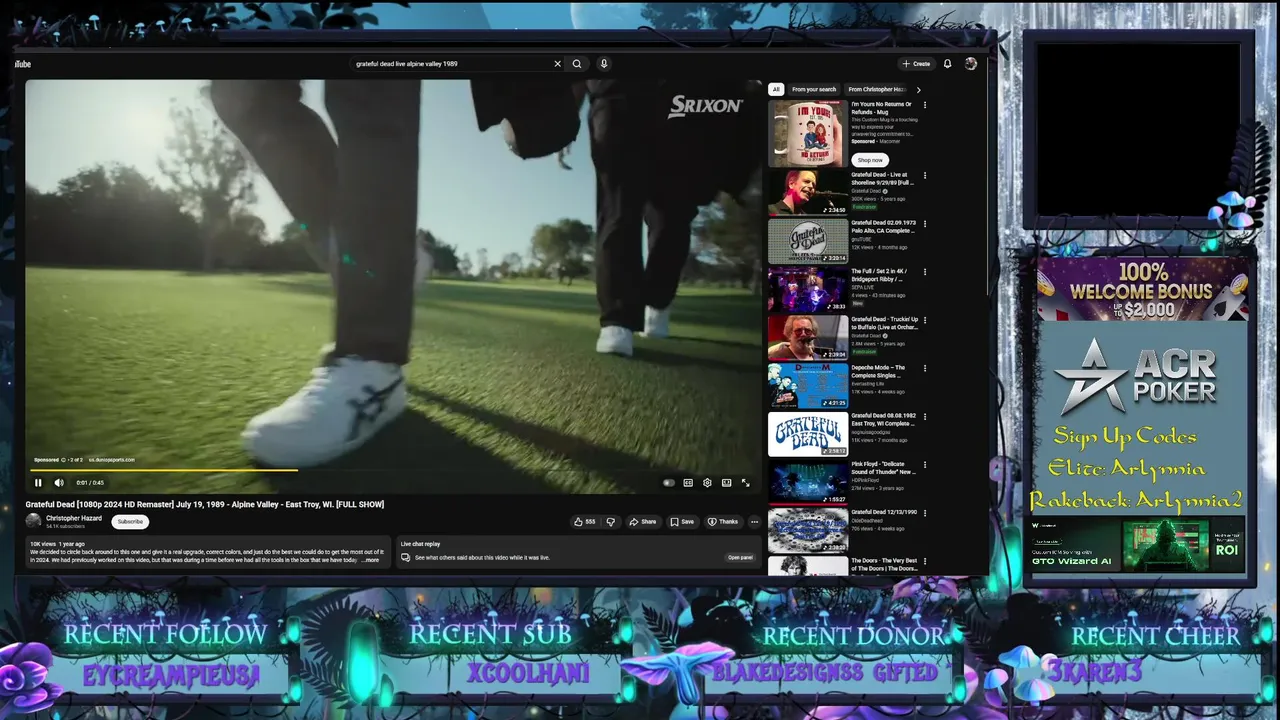
Task: Save the video to a playlist
Action: point(682,522)
